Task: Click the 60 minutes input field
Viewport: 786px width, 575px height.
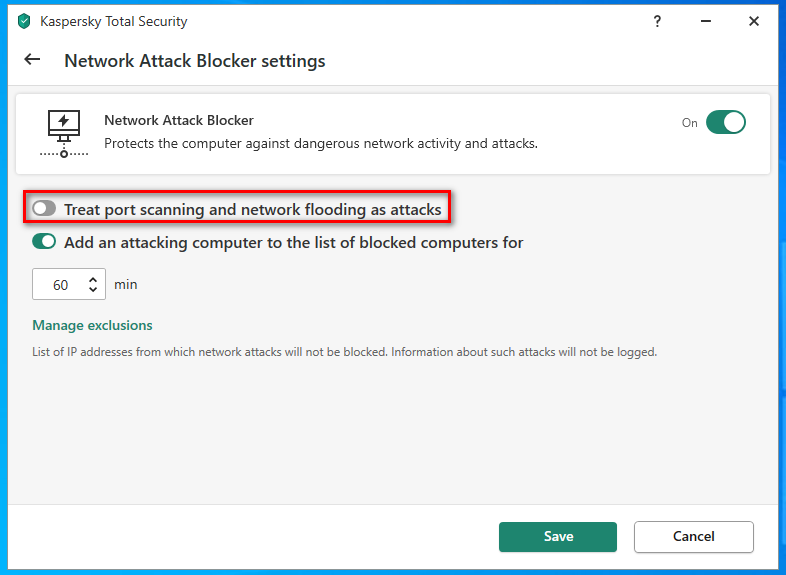Action: point(61,285)
